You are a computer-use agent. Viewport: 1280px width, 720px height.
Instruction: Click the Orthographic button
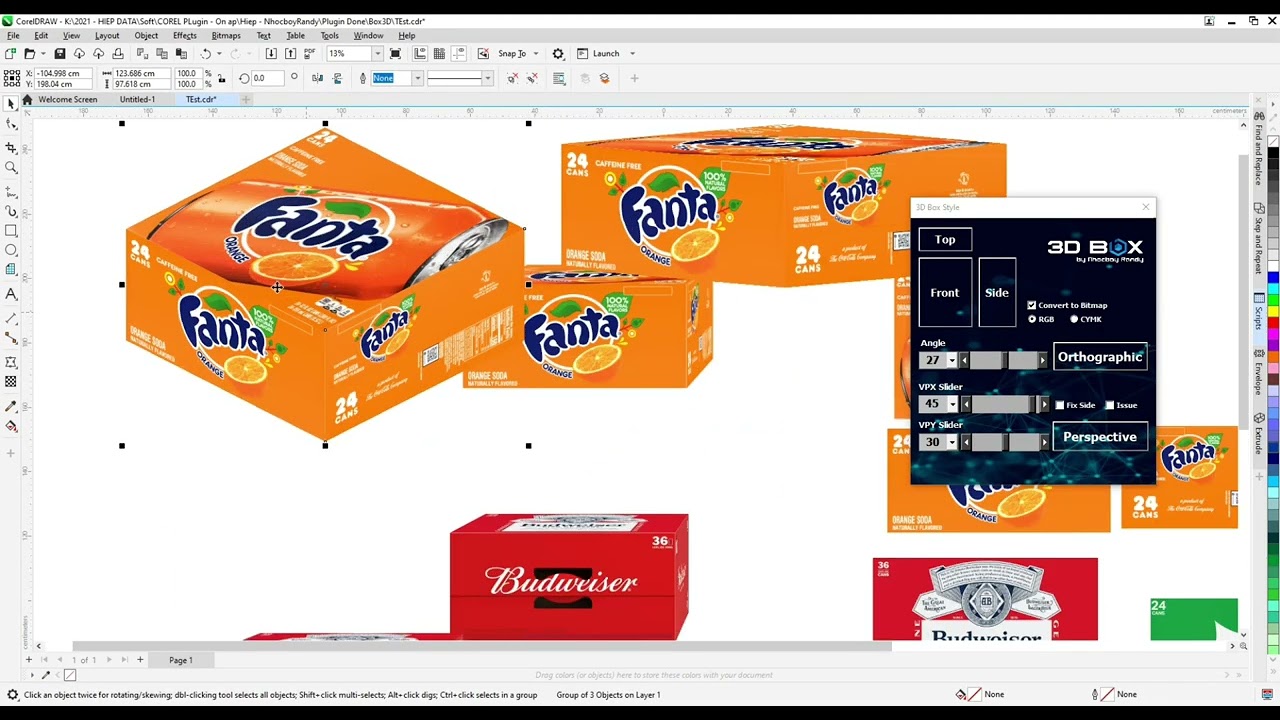pyautogui.click(x=1100, y=357)
